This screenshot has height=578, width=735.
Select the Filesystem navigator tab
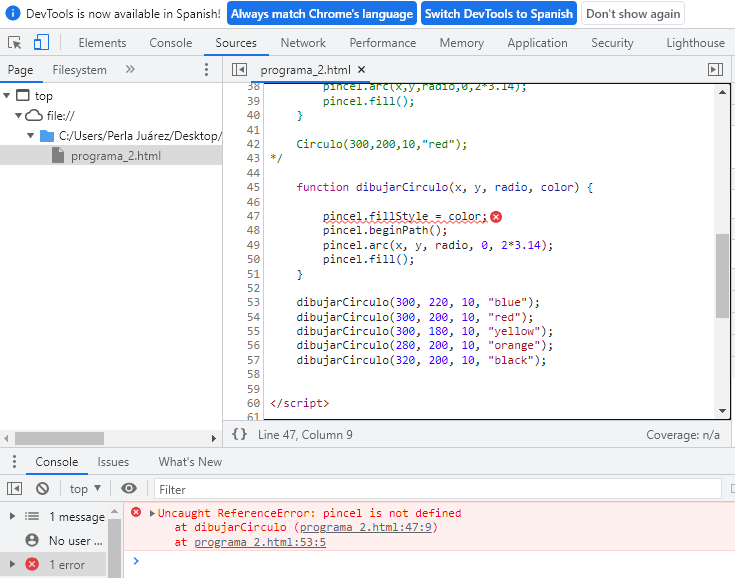79,70
